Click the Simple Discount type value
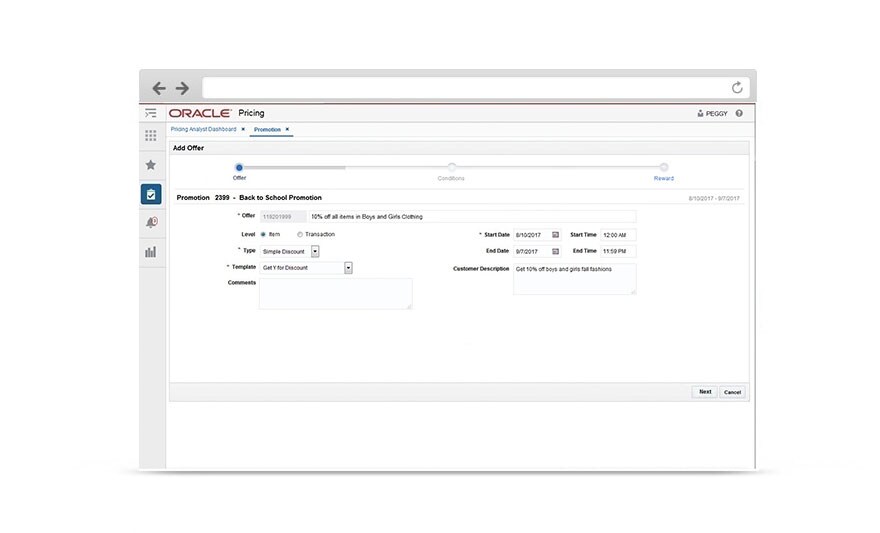Image resolution: width=880 pixels, height=533 pixels. click(x=285, y=251)
